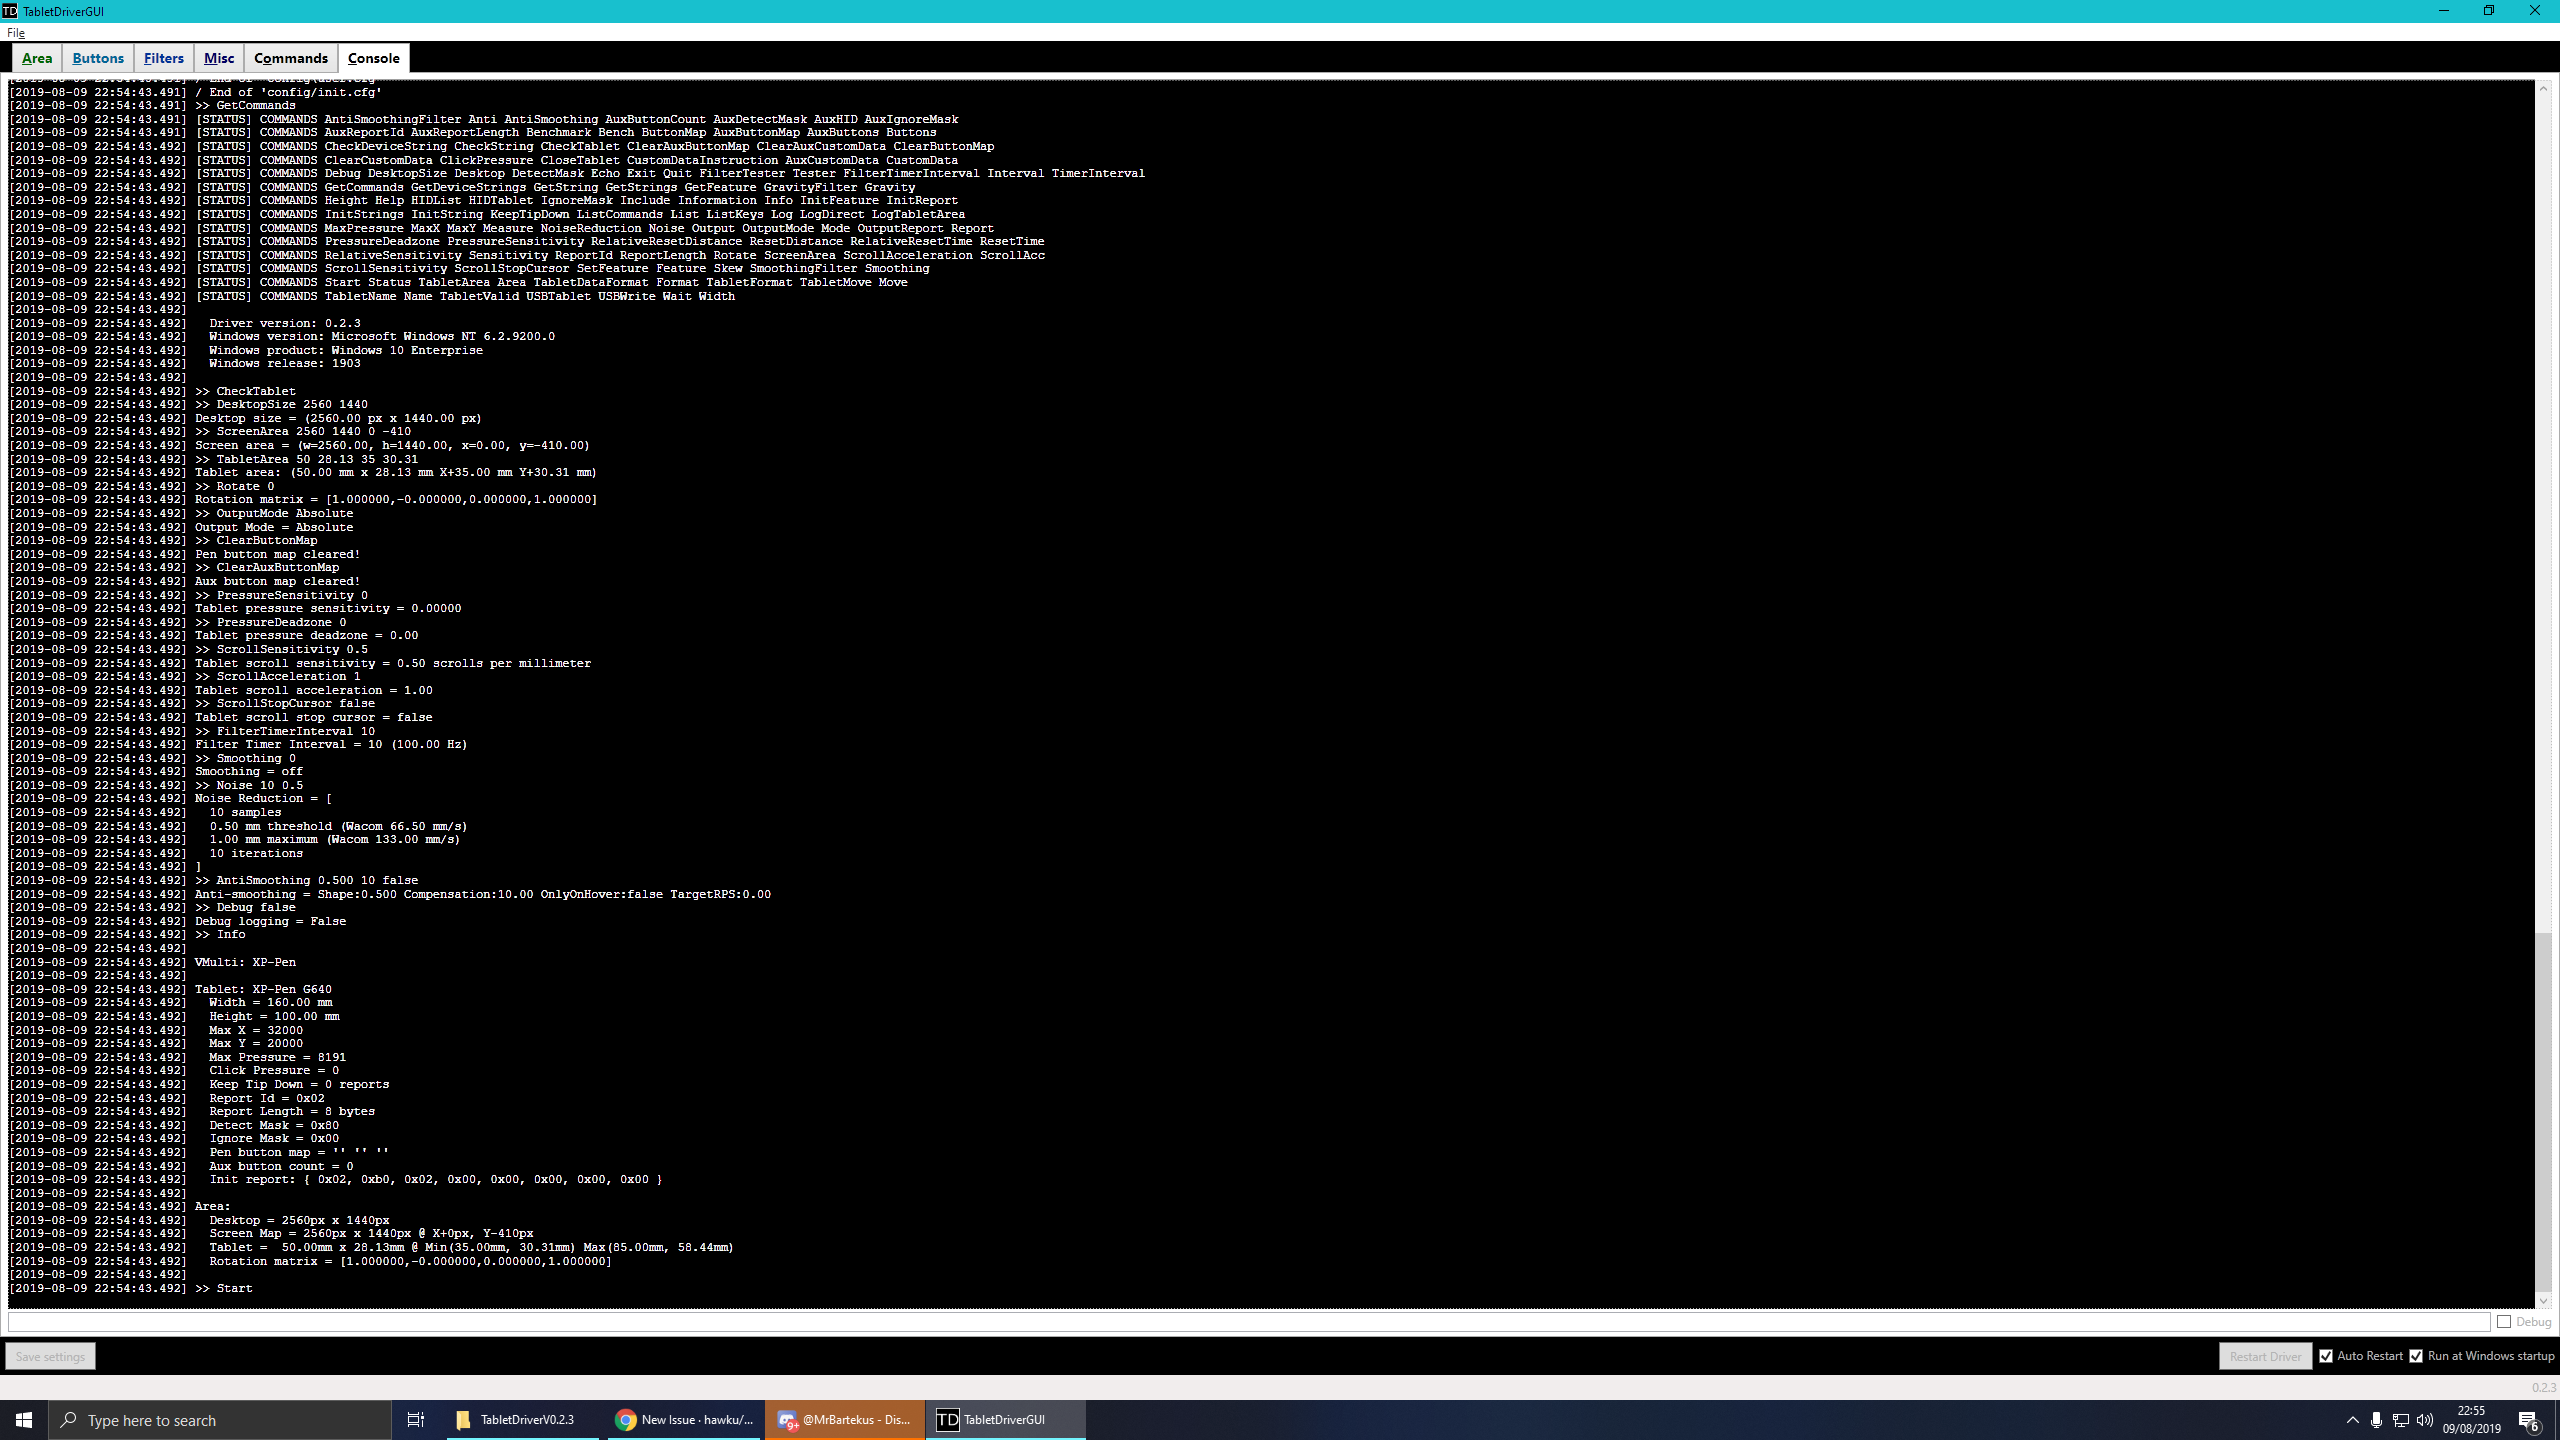The width and height of the screenshot is (2560, 1440).
Task: Switch to the Filters tab
Action: click(163, 58)
